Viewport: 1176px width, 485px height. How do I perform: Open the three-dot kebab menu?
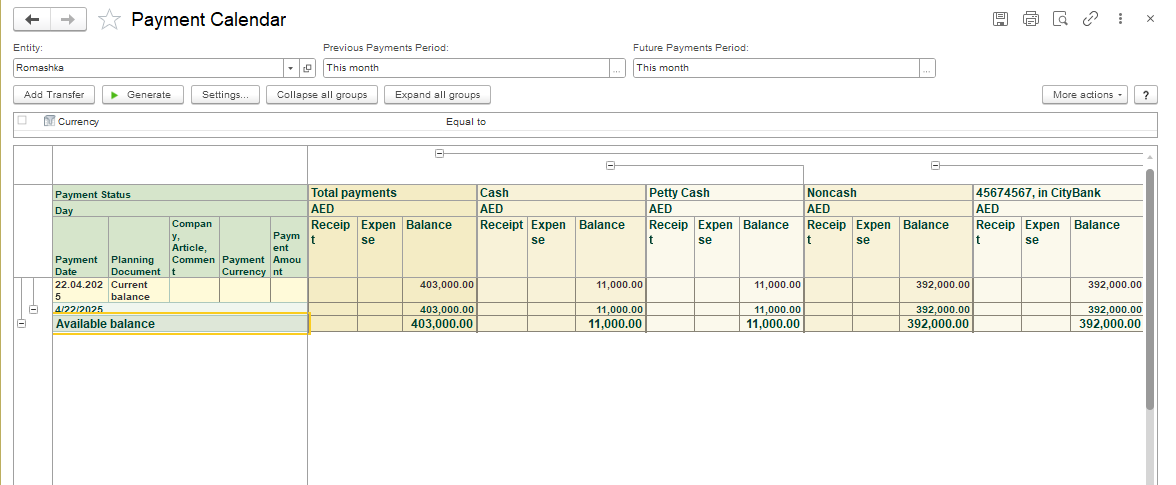[x=1121, y=19]
